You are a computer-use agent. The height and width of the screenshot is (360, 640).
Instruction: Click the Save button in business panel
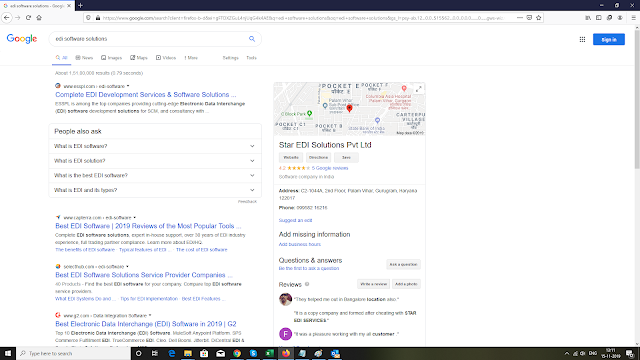coord(346,158)
